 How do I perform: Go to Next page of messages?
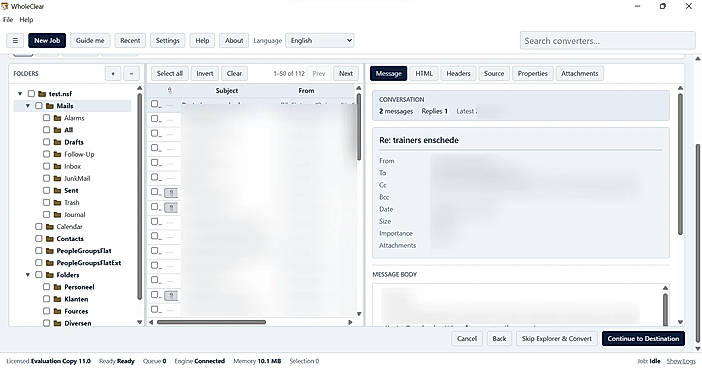346,73
